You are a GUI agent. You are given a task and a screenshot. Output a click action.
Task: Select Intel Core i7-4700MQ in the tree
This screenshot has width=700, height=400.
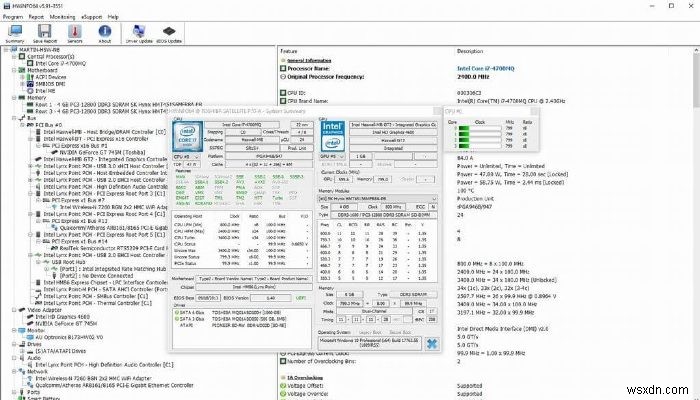pos(60,63)
